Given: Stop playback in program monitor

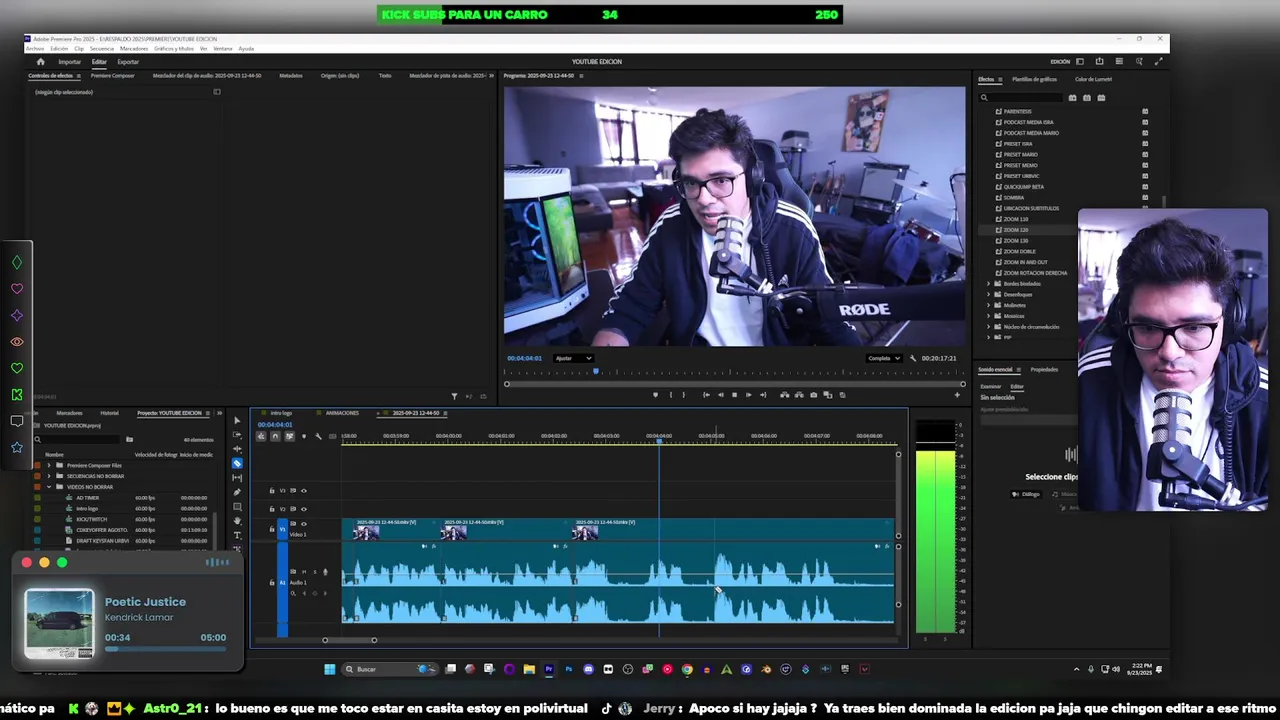Looking at the screenshot, I should coord(734,395).
